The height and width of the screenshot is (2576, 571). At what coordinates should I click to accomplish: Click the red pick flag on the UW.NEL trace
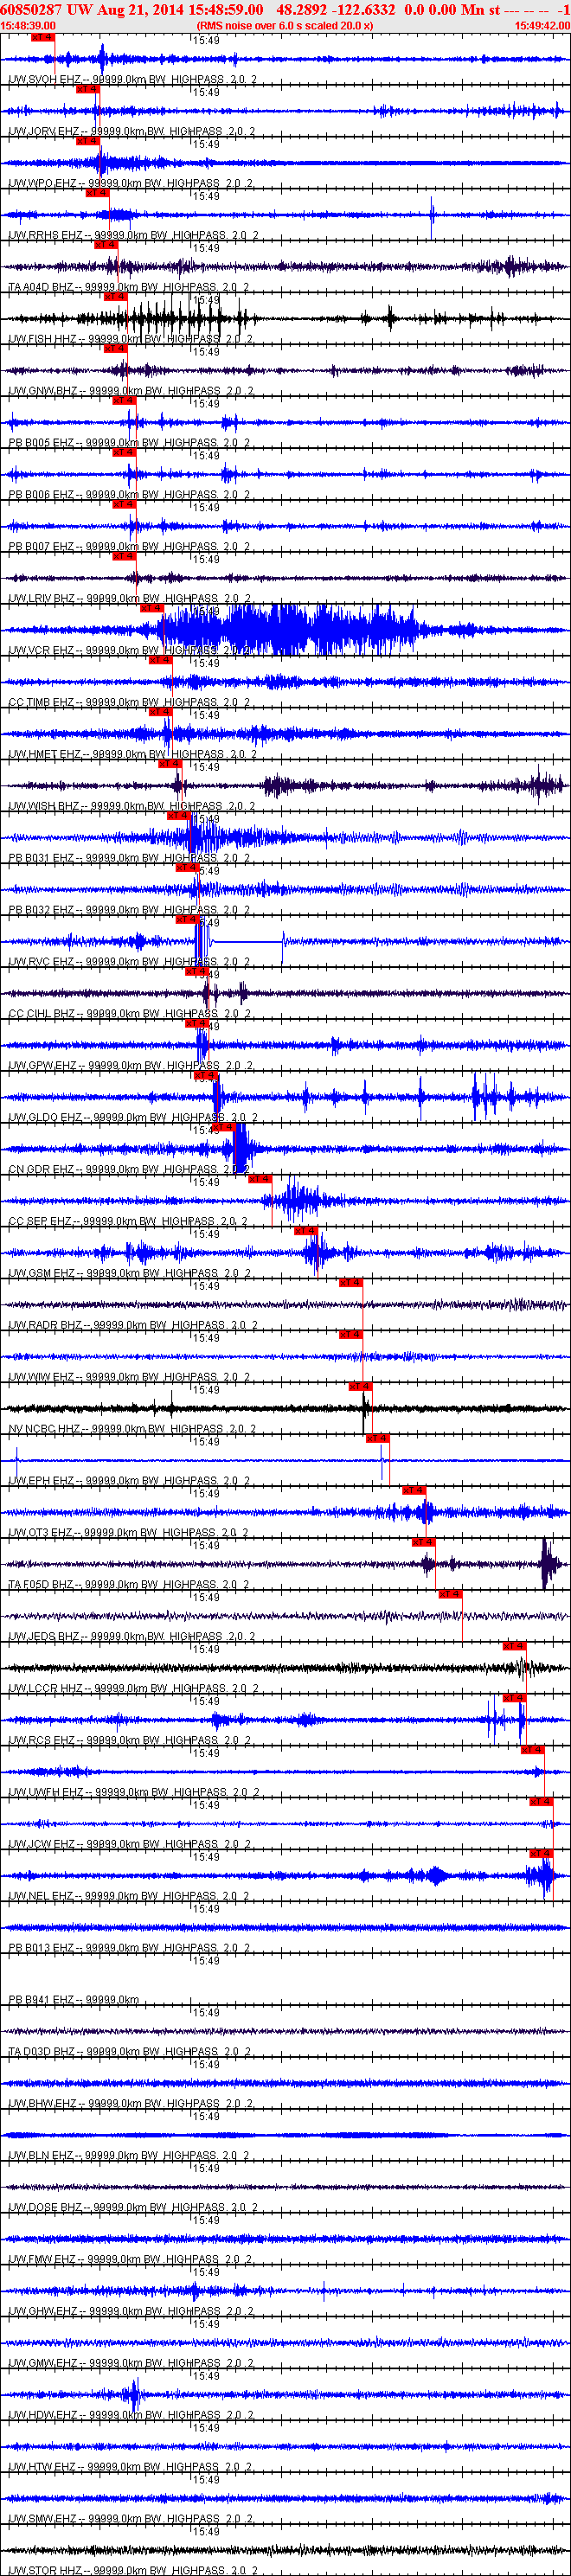pyautogui.click(x=541, y=1854)
